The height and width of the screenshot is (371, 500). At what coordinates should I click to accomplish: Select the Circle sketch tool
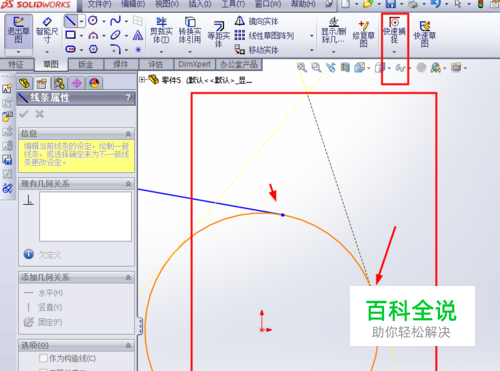93,21
